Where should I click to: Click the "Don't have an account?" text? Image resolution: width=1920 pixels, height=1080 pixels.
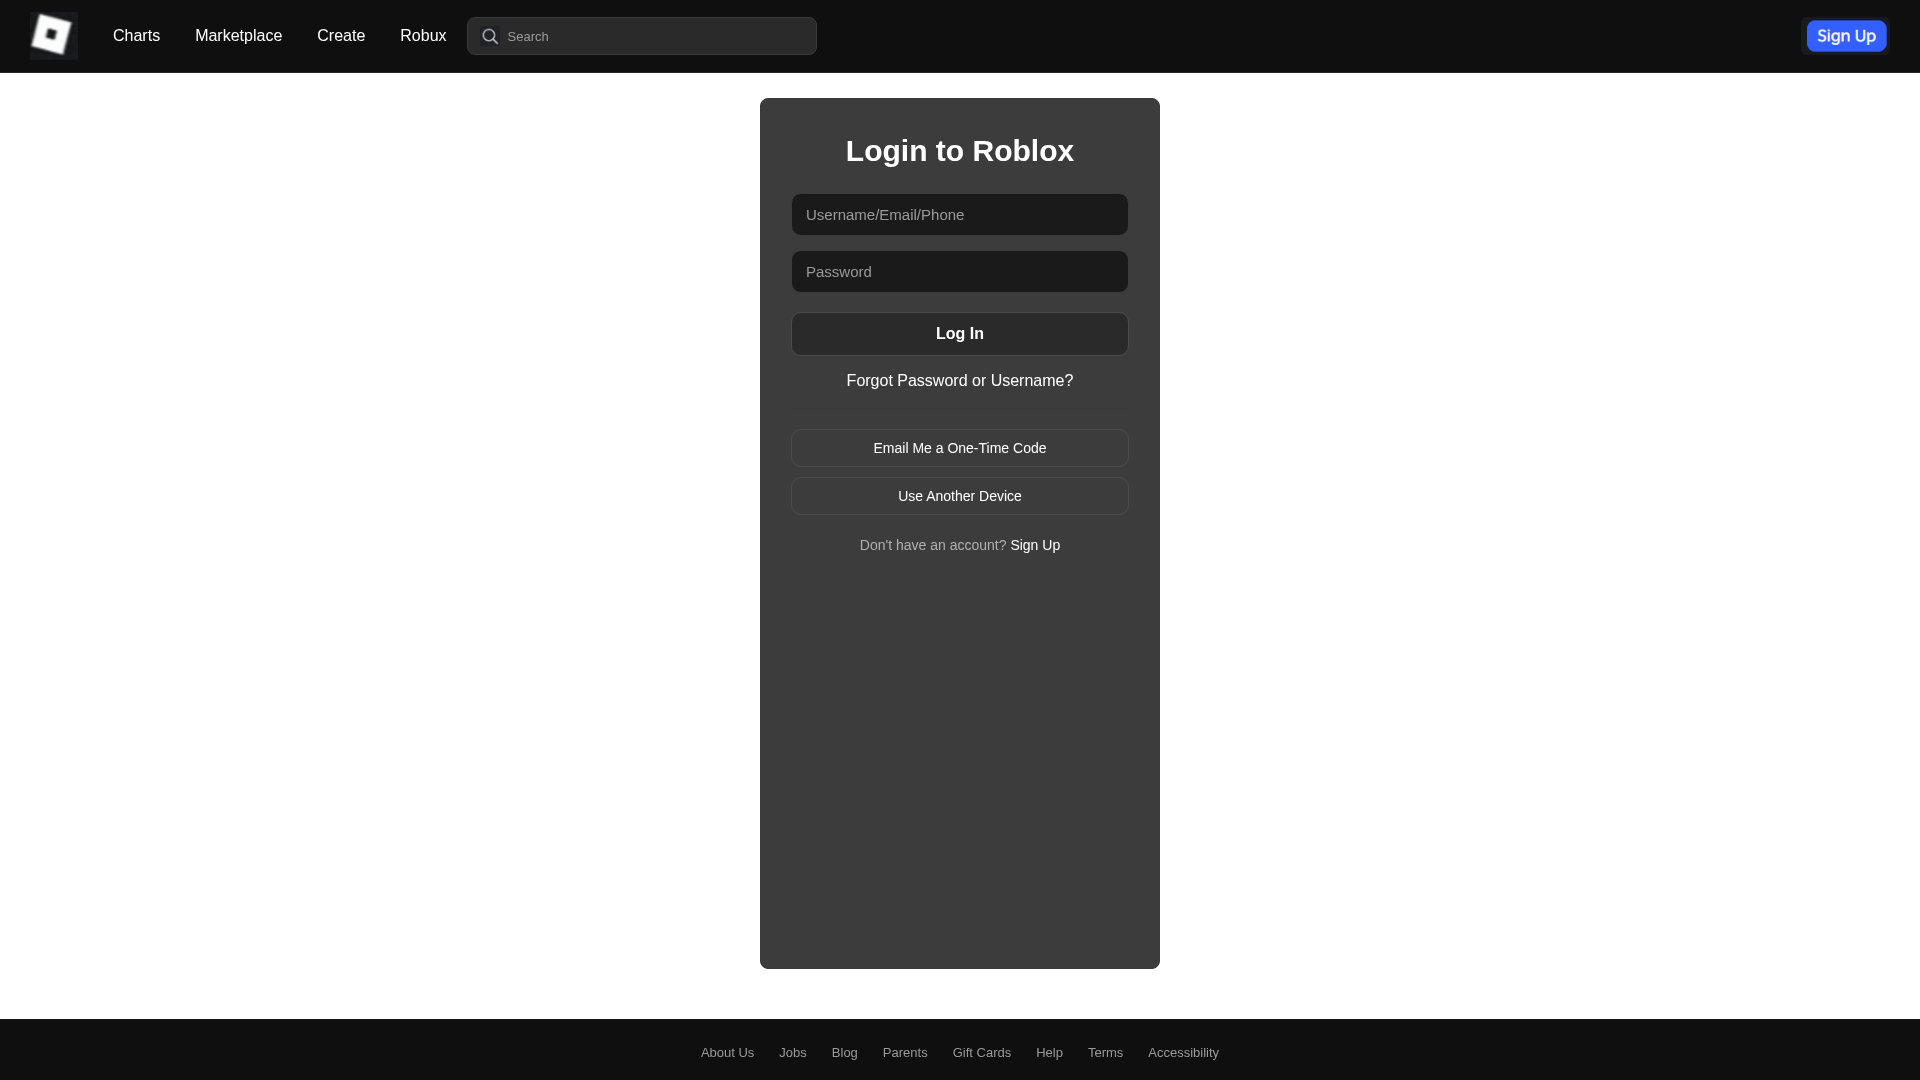[933, 545]
